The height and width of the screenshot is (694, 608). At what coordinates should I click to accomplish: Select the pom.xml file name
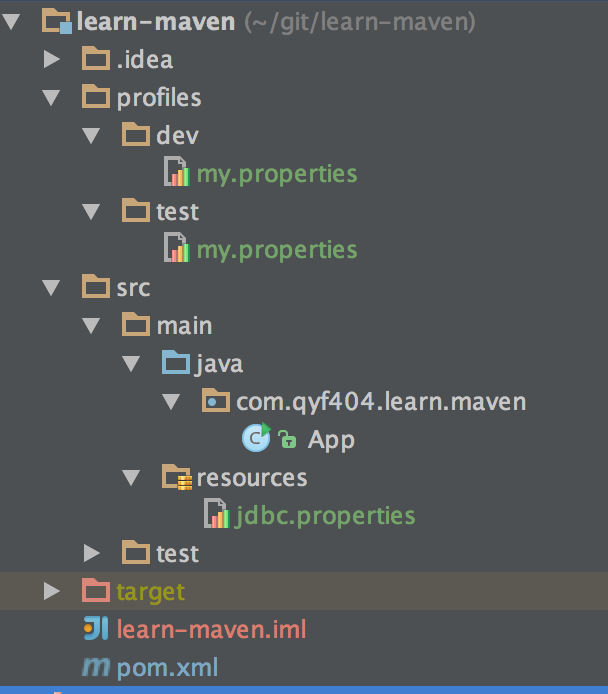click(x=167, y=668)
